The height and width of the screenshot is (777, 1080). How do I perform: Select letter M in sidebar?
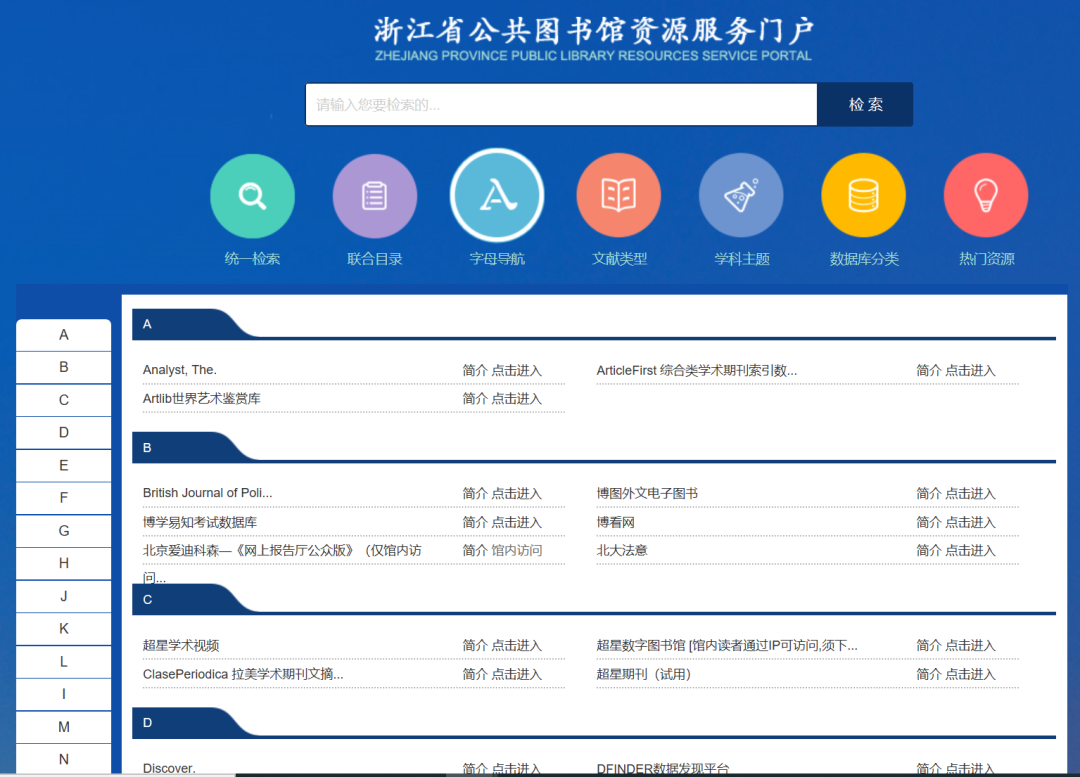pyautogui.click(x=63, y=727)
